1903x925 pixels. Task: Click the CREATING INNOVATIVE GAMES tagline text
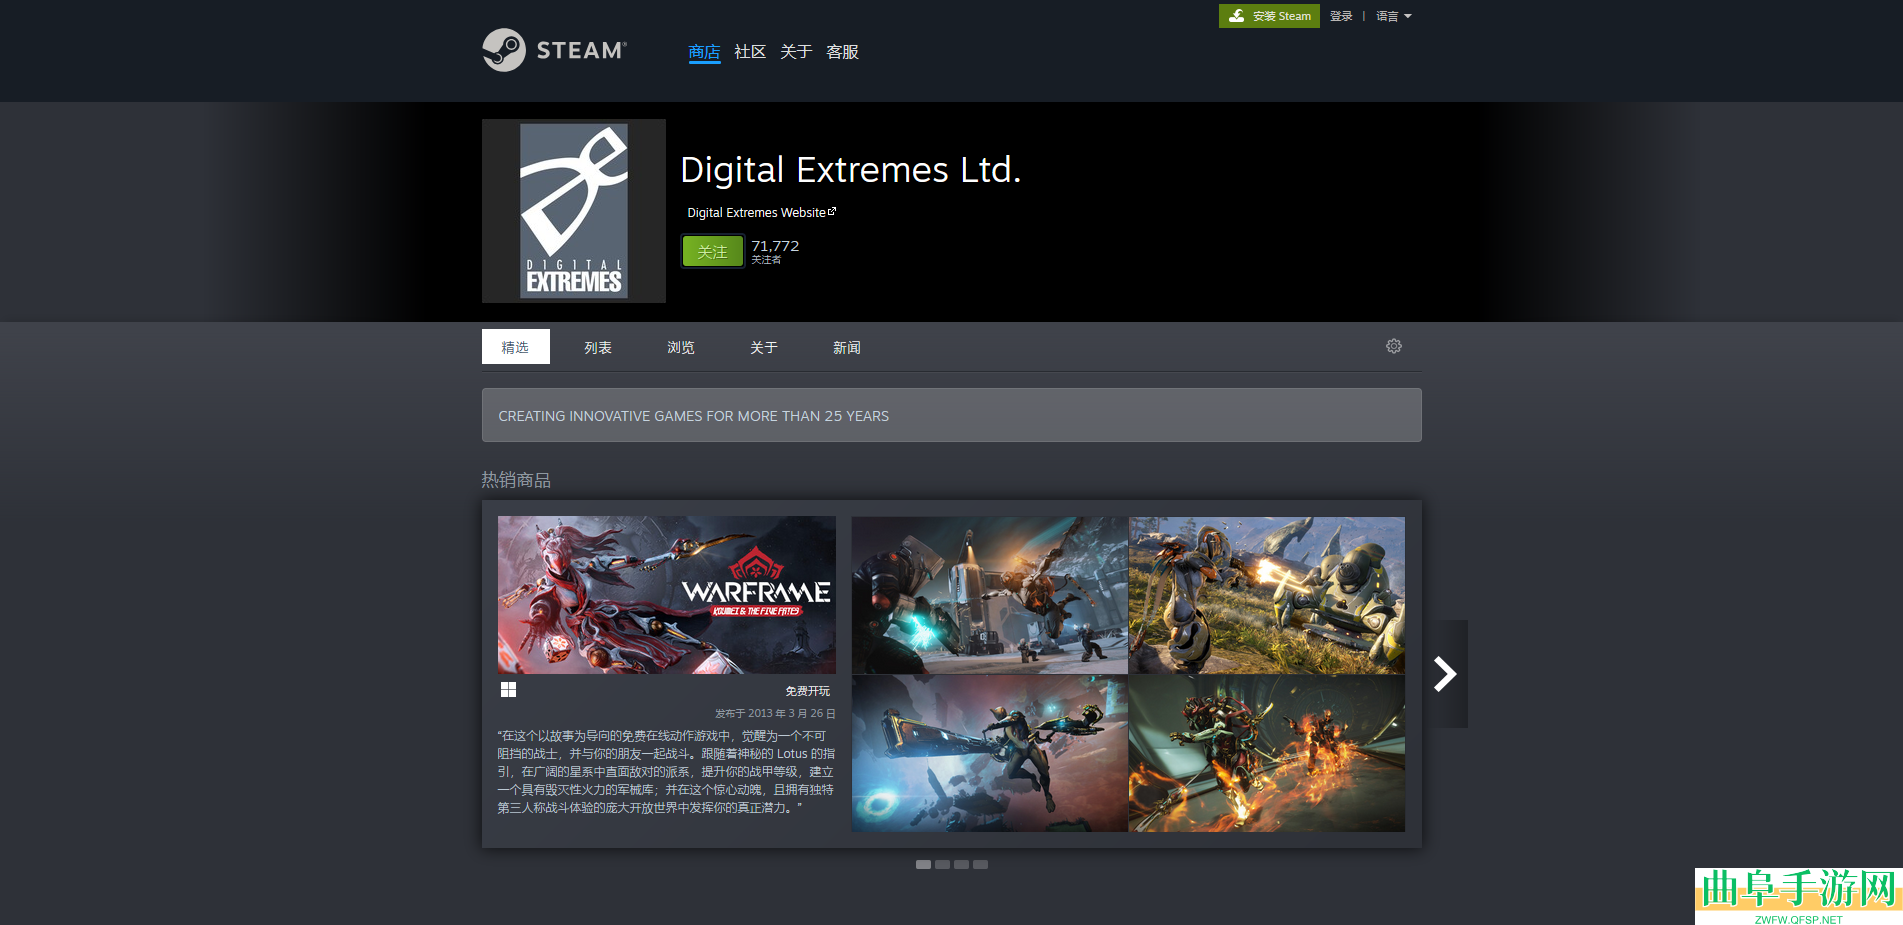point(694,416)
